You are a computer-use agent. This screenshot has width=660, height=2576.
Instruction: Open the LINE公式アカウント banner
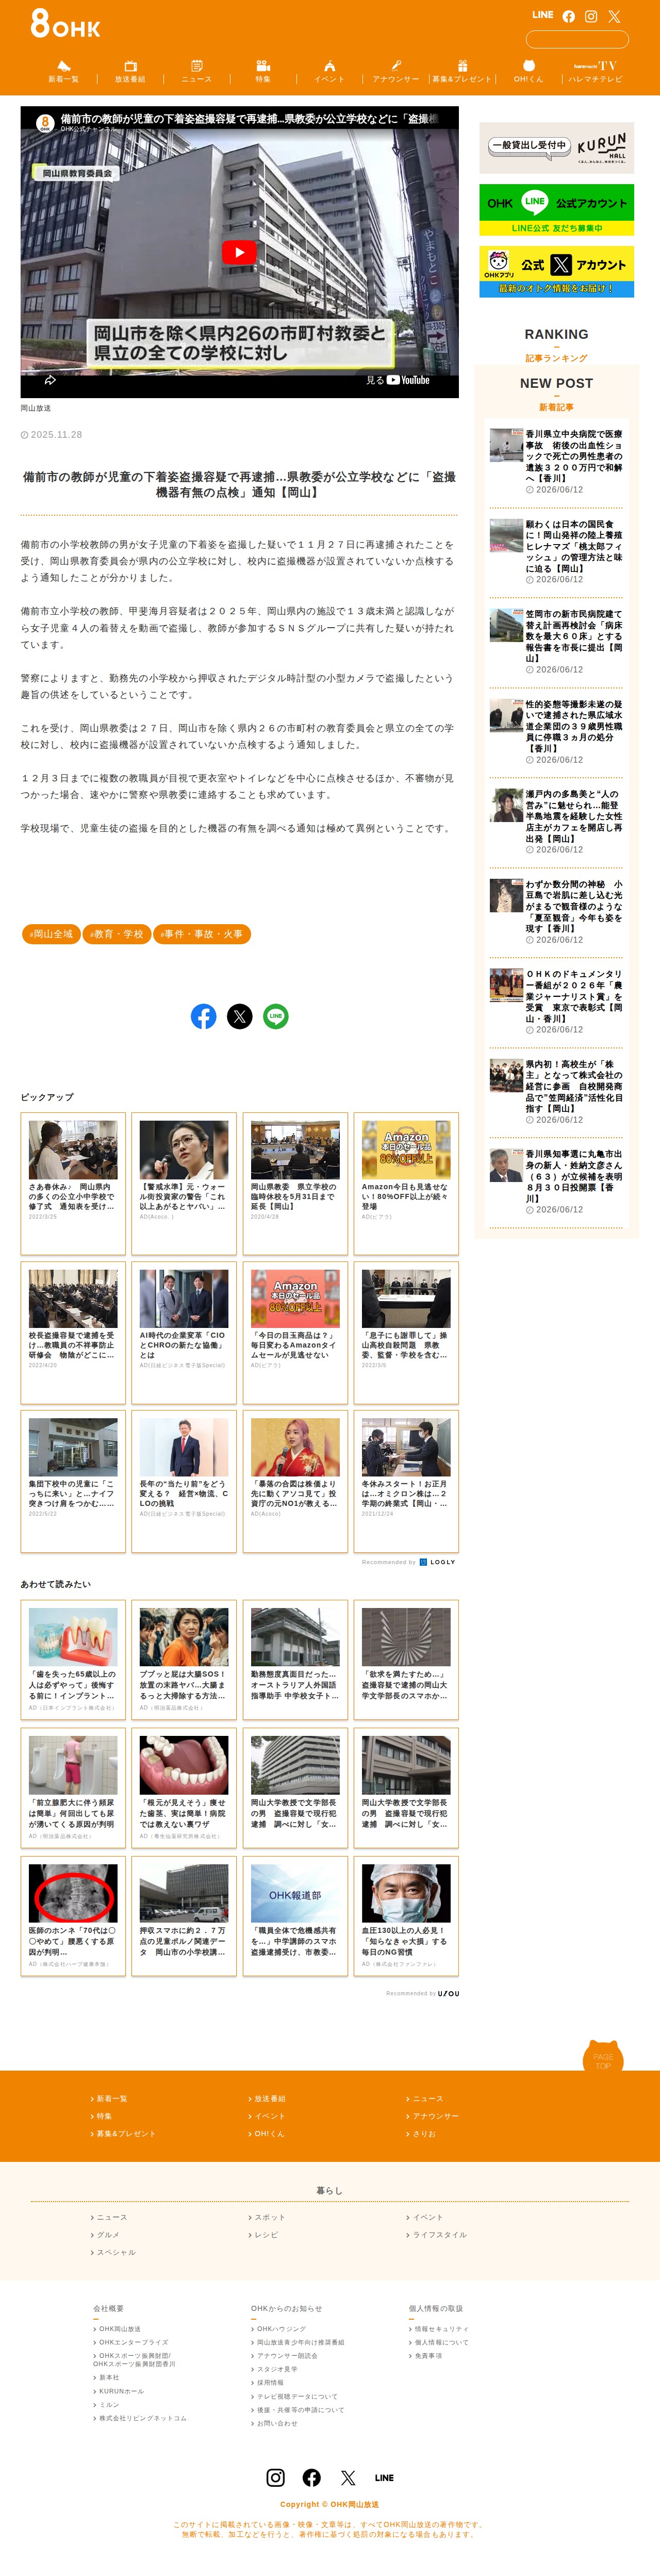(x=556, y=210)
